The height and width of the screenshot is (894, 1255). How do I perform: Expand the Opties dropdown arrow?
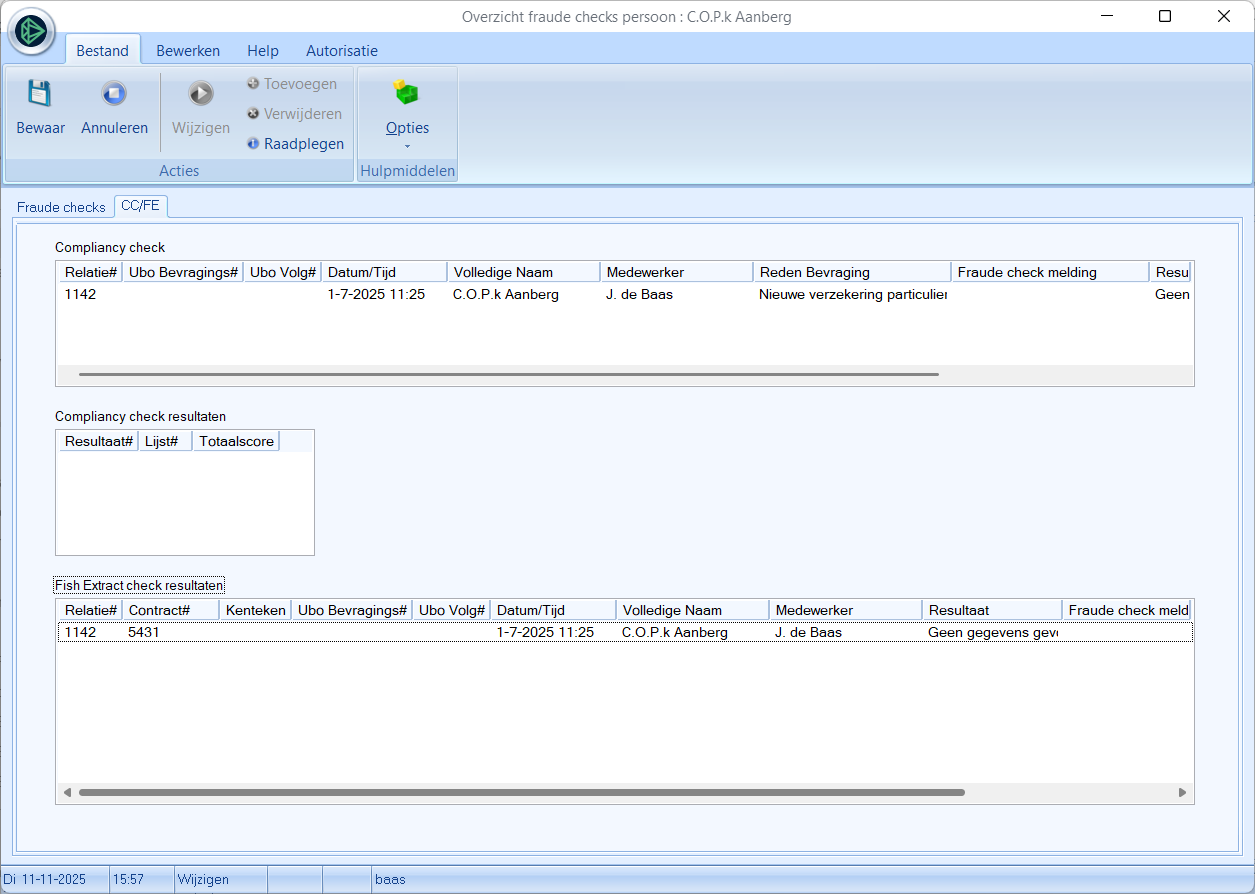point(407,147)
